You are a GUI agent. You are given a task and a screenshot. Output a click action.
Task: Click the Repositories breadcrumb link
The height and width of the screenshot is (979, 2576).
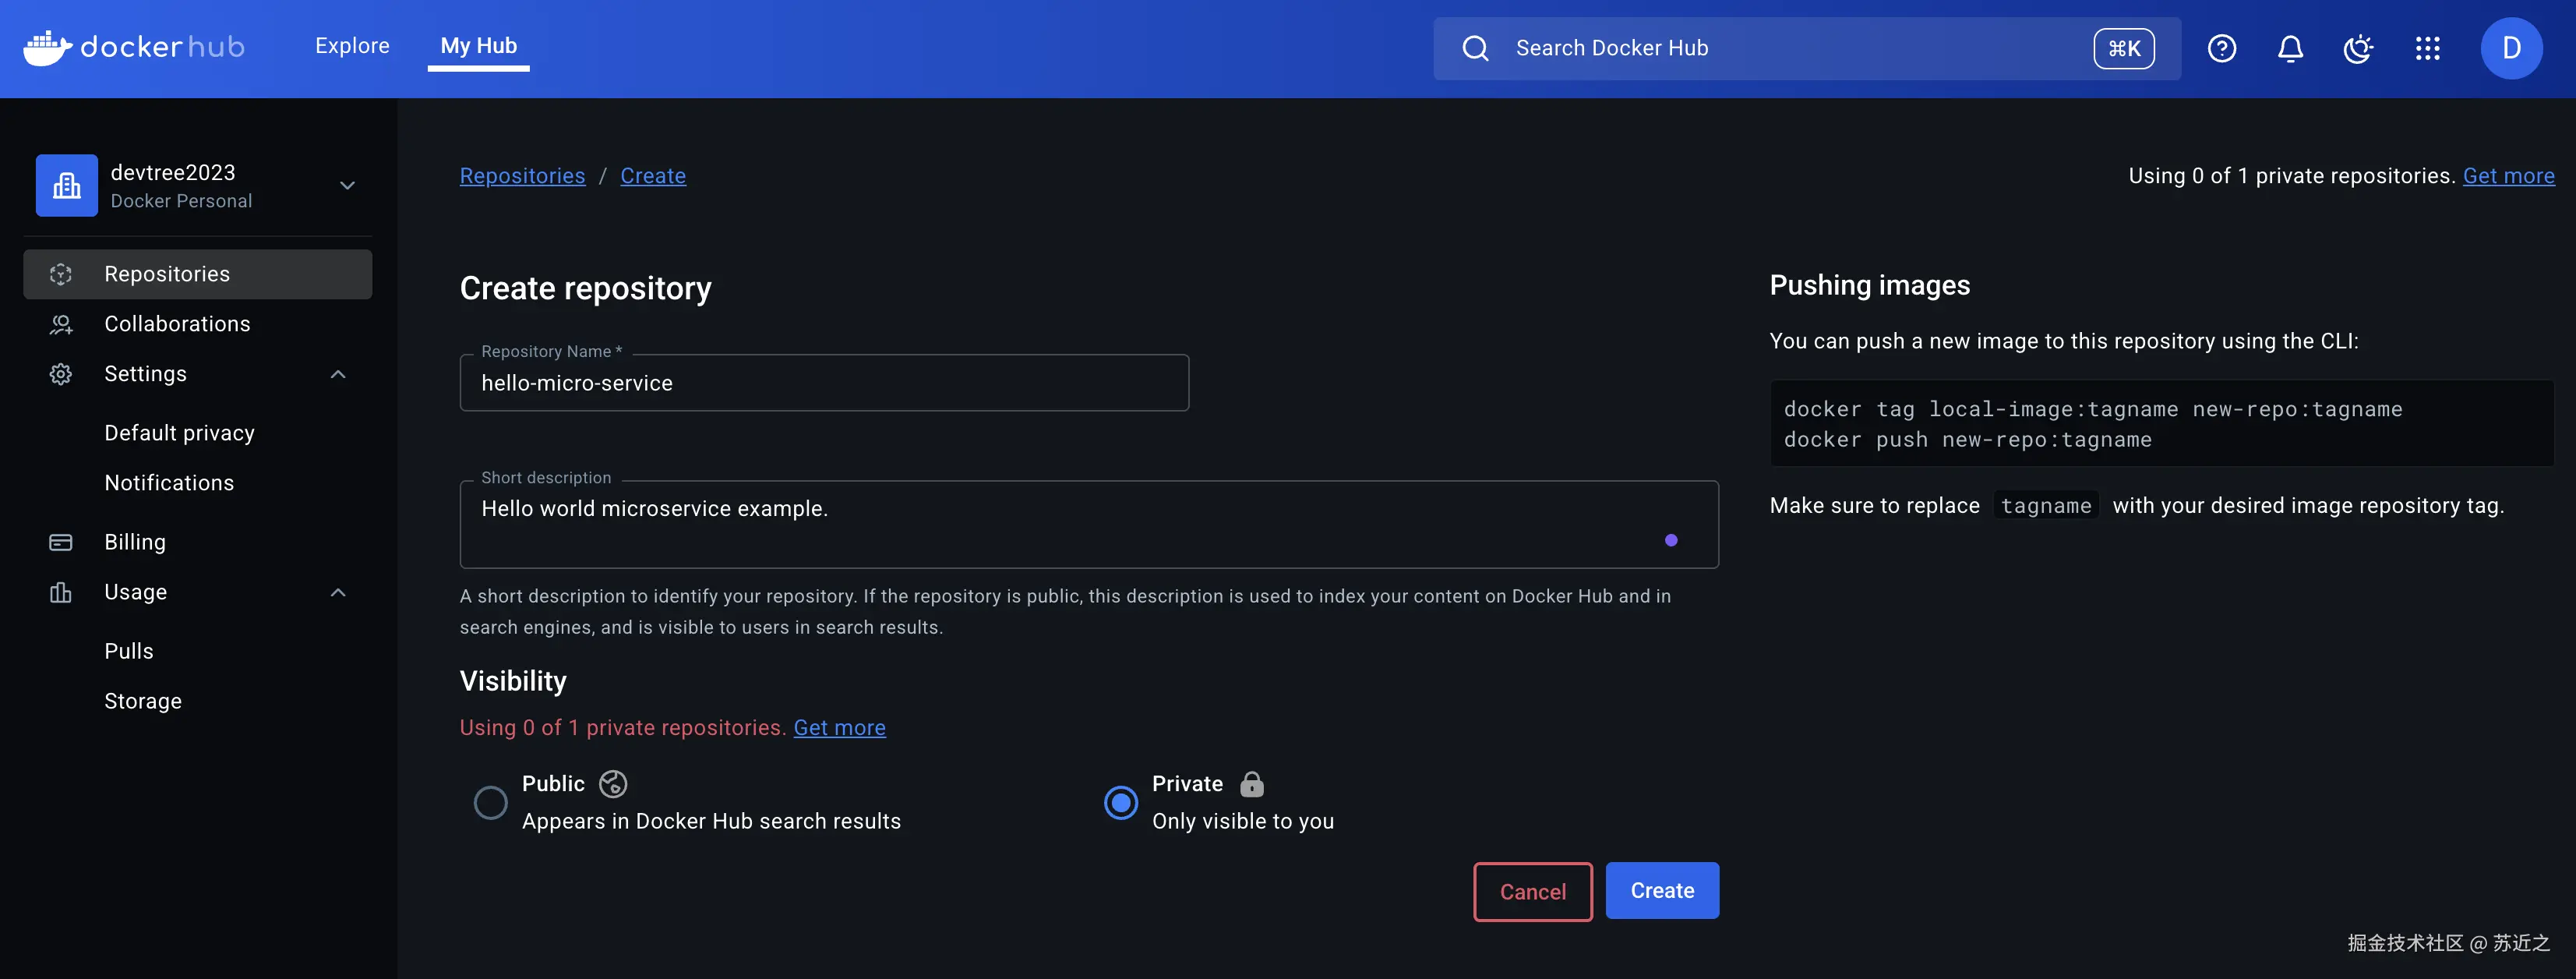coord(522,176)
